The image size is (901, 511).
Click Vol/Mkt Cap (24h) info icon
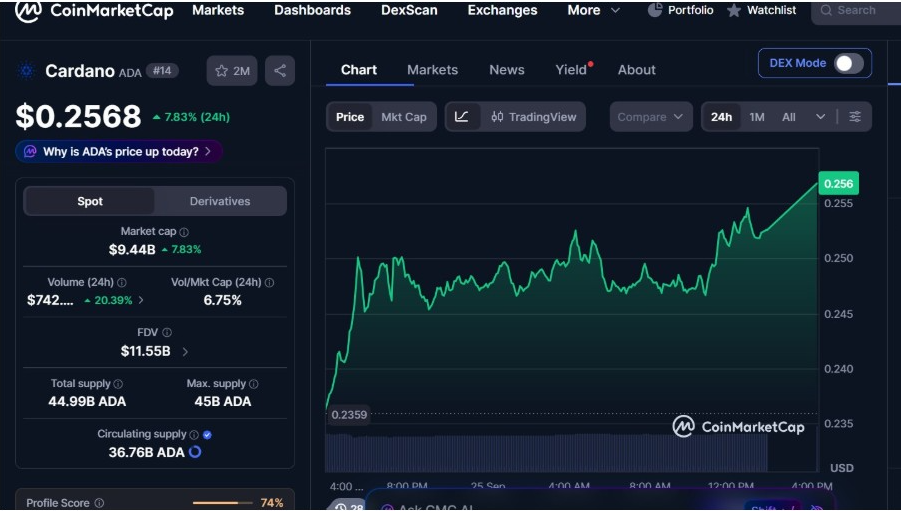[269, 283]
